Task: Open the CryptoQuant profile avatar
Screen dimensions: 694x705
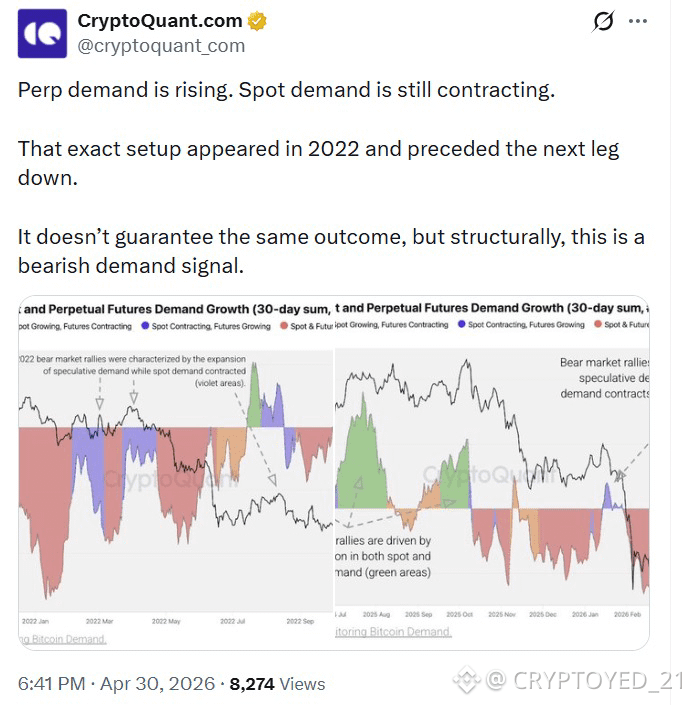Action: pos(42,33)
